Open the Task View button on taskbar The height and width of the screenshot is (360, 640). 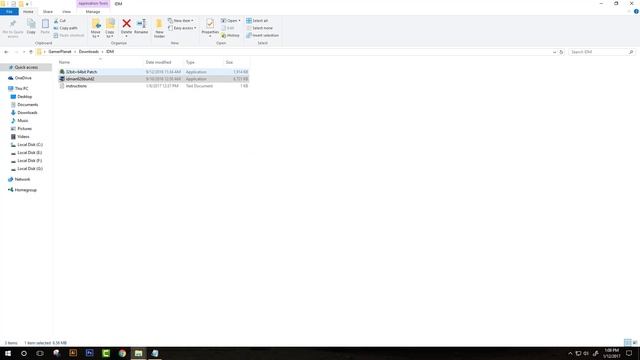click(40, 353)
